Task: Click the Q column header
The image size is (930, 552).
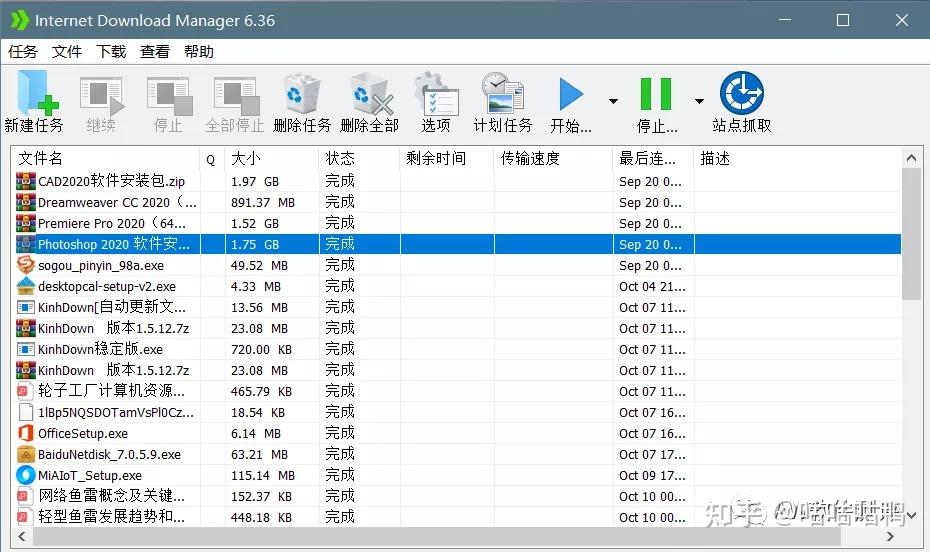Action: (x=212, y=158)
